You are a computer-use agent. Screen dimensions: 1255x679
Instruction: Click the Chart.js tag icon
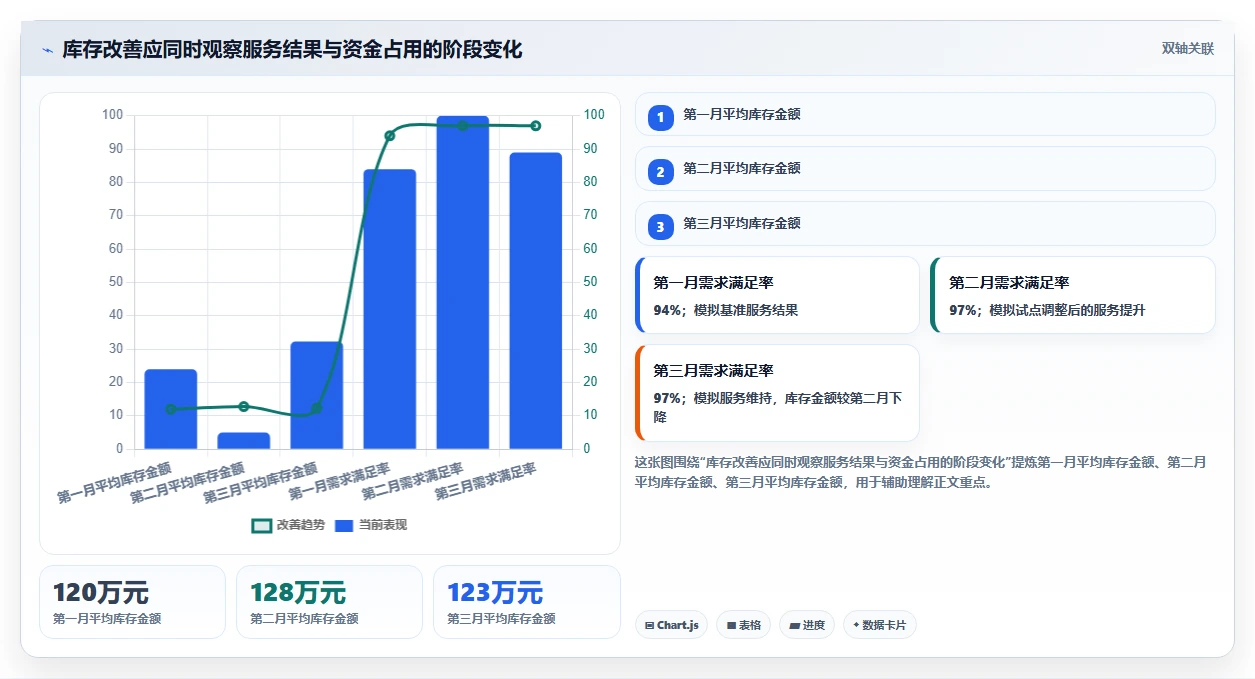649,625
